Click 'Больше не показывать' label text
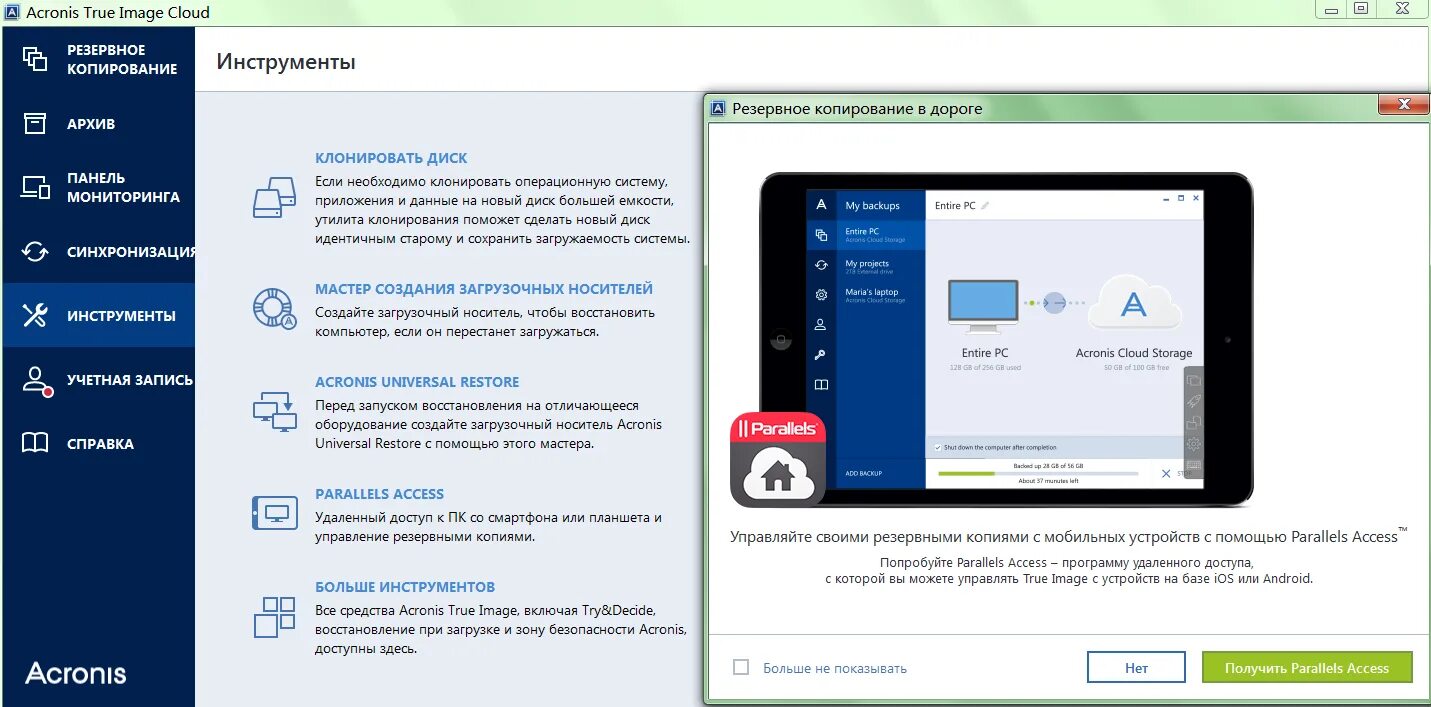 coord(835,668)
